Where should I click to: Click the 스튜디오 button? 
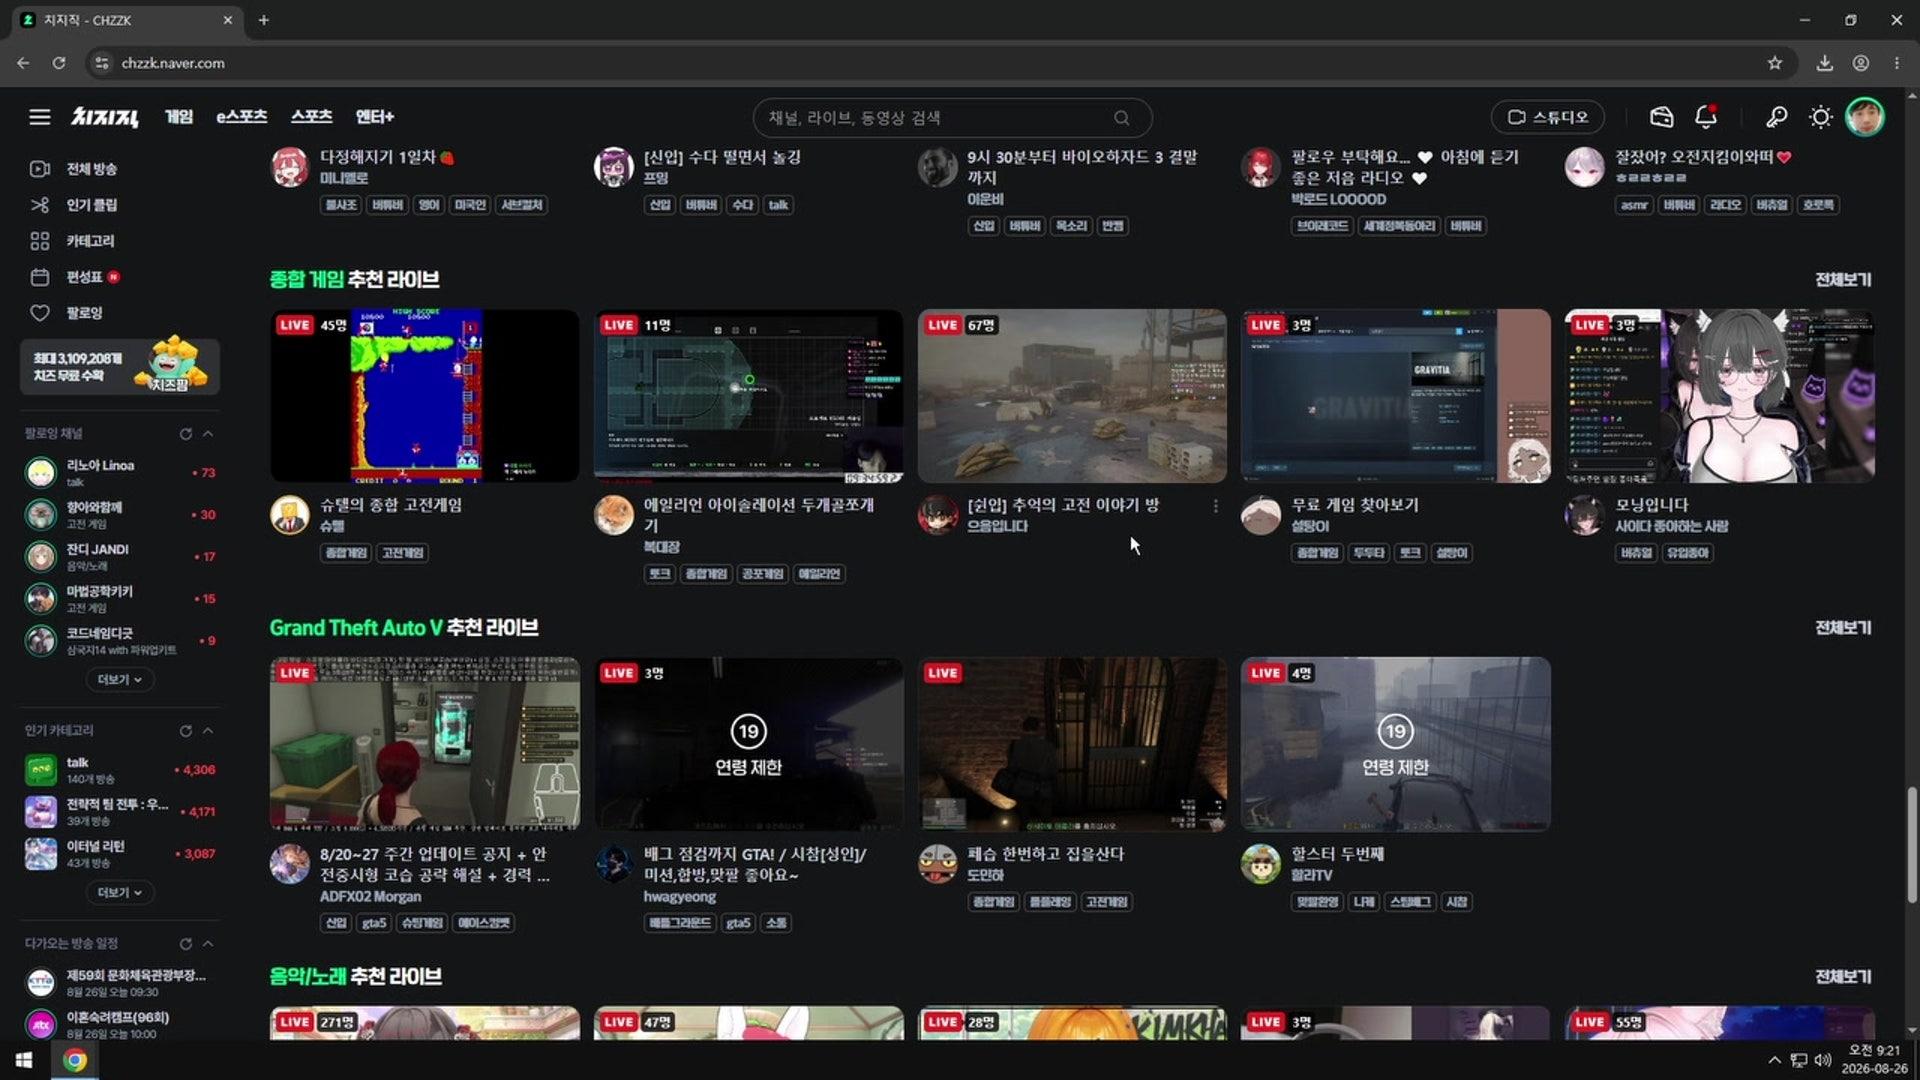click(1547, 117)
